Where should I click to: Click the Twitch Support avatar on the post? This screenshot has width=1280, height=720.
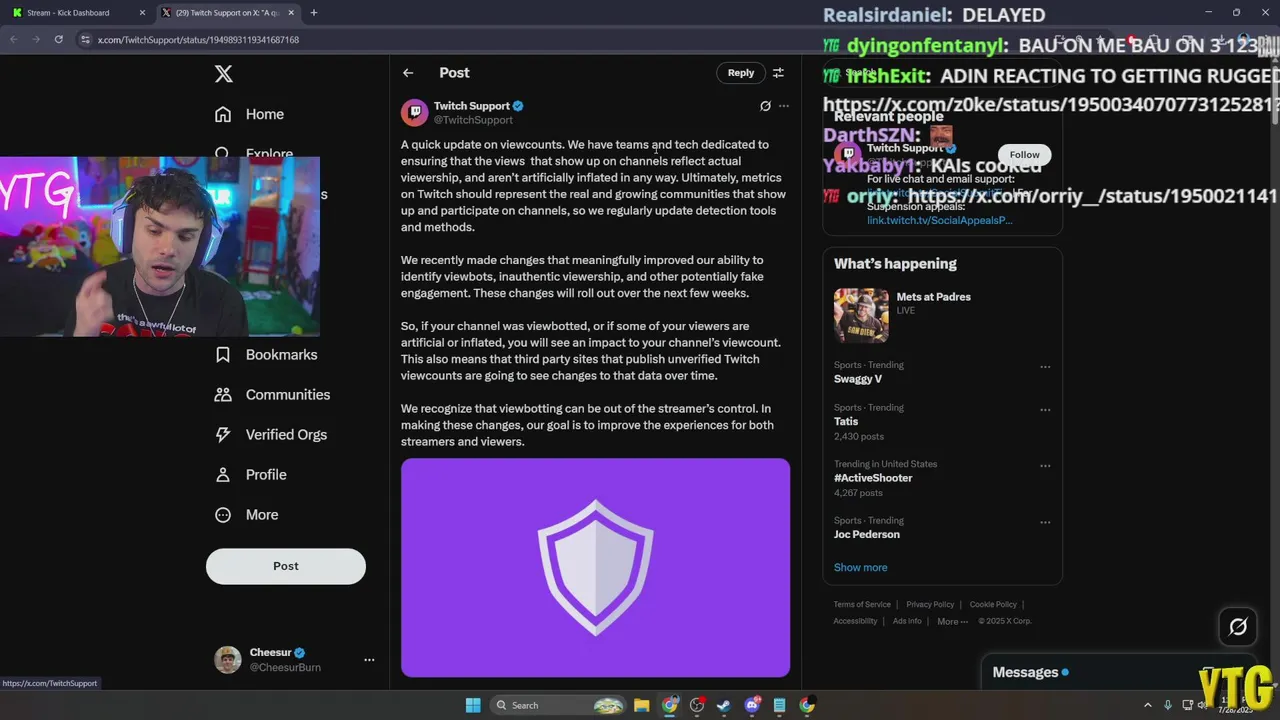coord(414,112)
